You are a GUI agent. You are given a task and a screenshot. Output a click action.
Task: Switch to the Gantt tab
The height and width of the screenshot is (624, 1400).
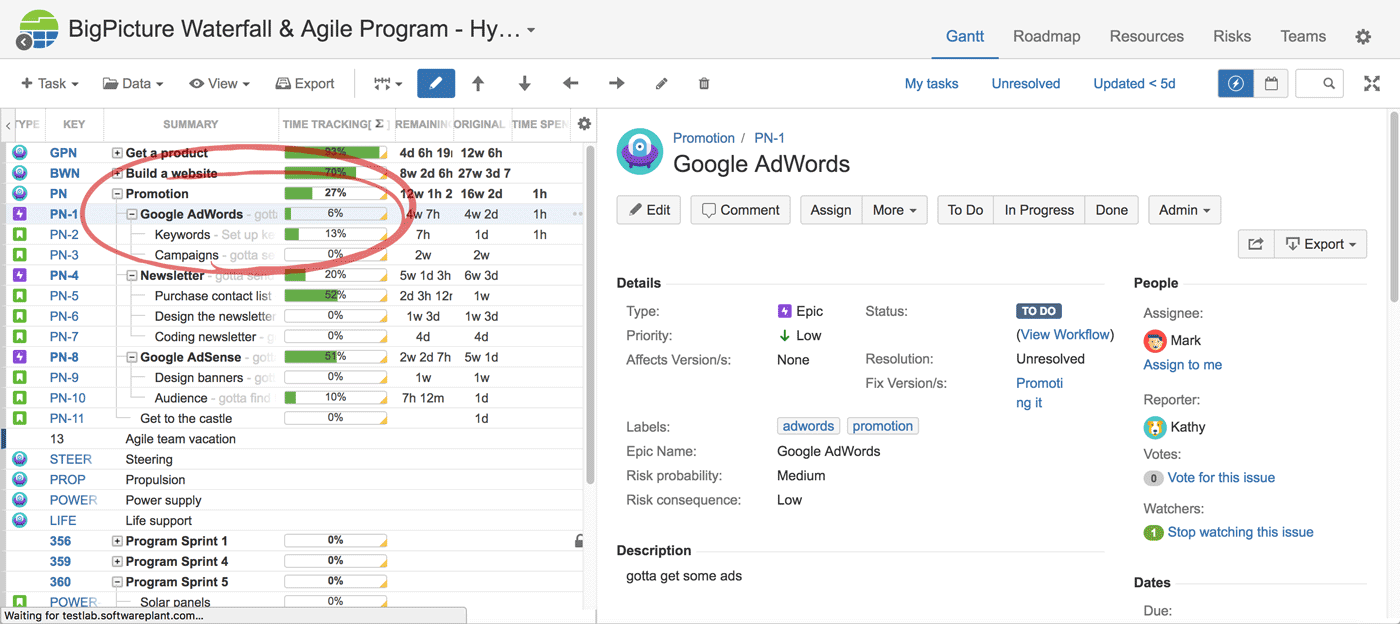965,36
